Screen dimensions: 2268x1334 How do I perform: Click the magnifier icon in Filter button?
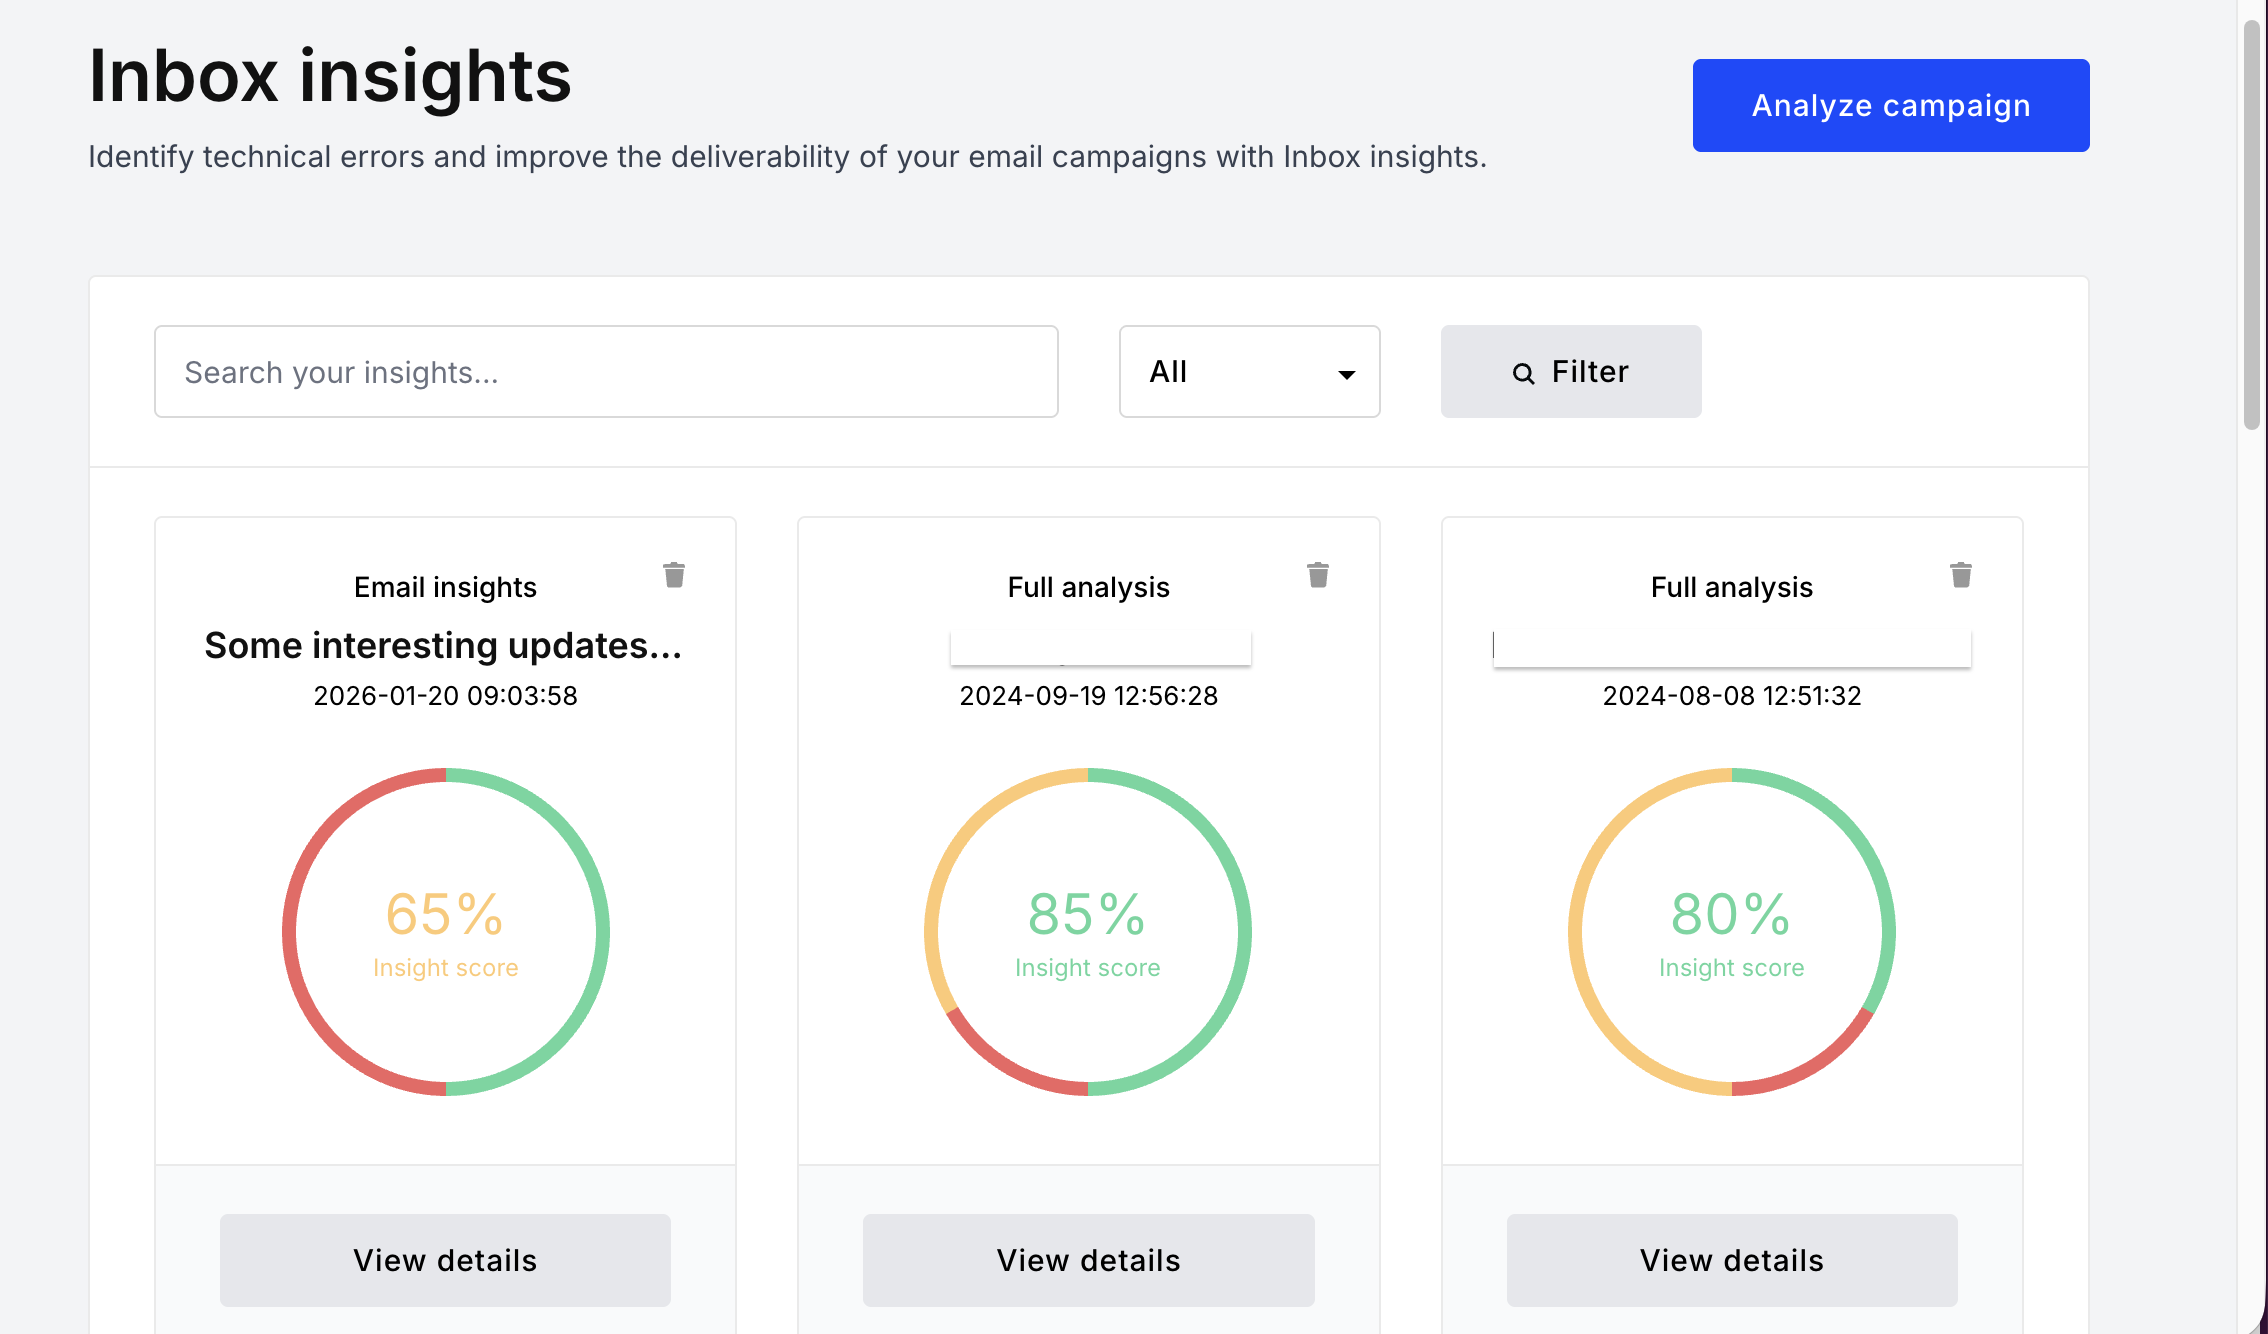[1523, 373]
